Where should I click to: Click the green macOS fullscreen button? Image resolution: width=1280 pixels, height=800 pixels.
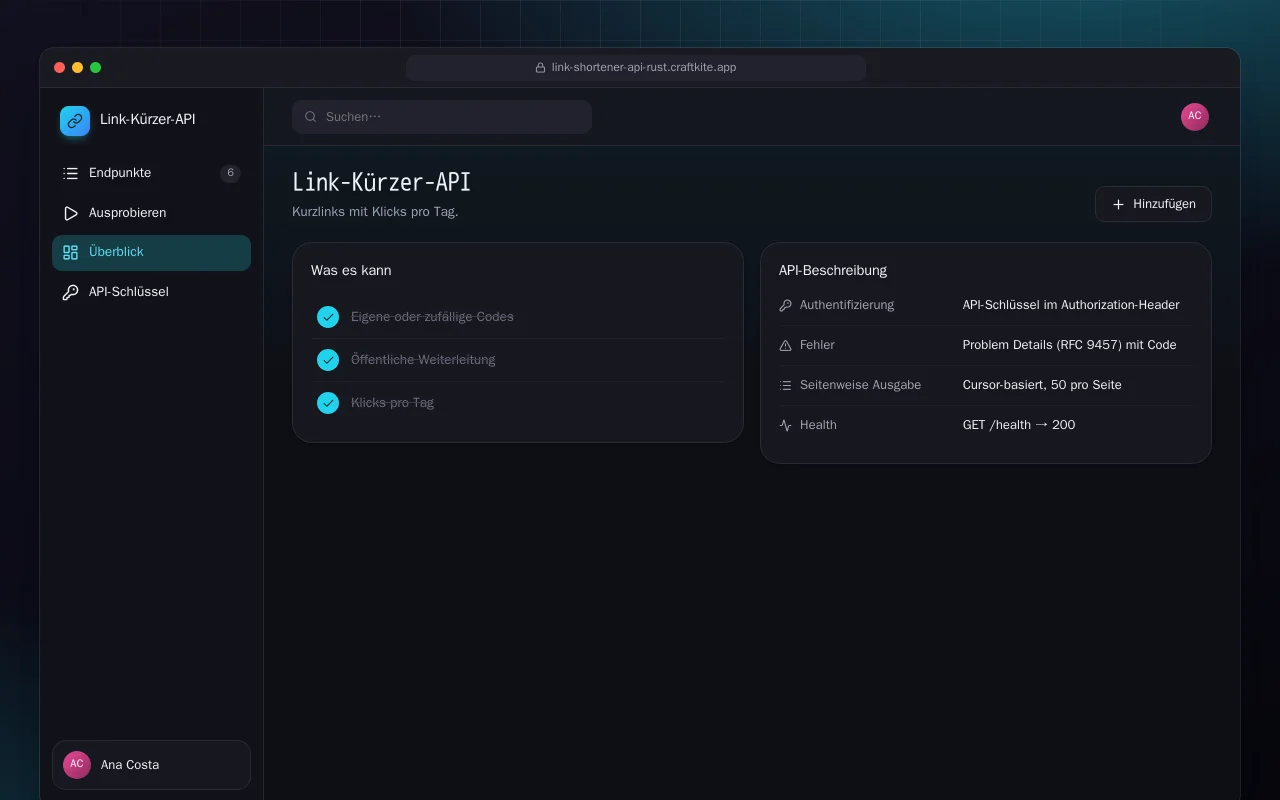pyautogui.click(x=96, y=68)
